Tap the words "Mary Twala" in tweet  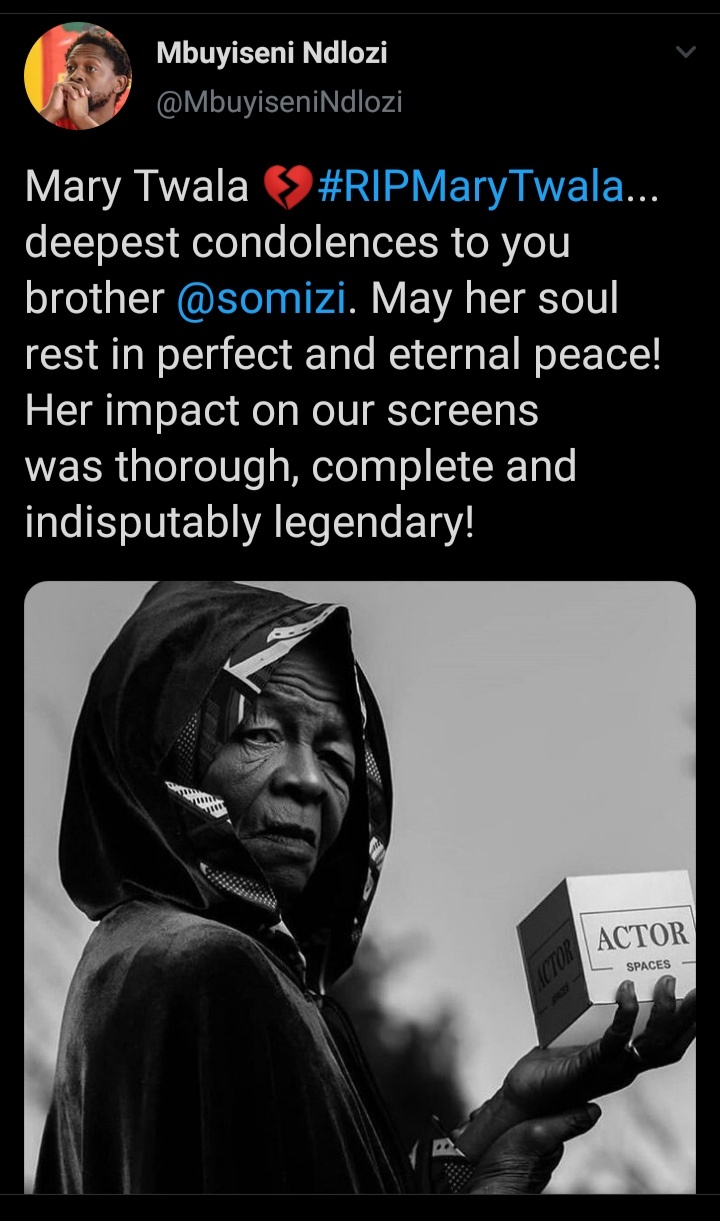(137, 187)
